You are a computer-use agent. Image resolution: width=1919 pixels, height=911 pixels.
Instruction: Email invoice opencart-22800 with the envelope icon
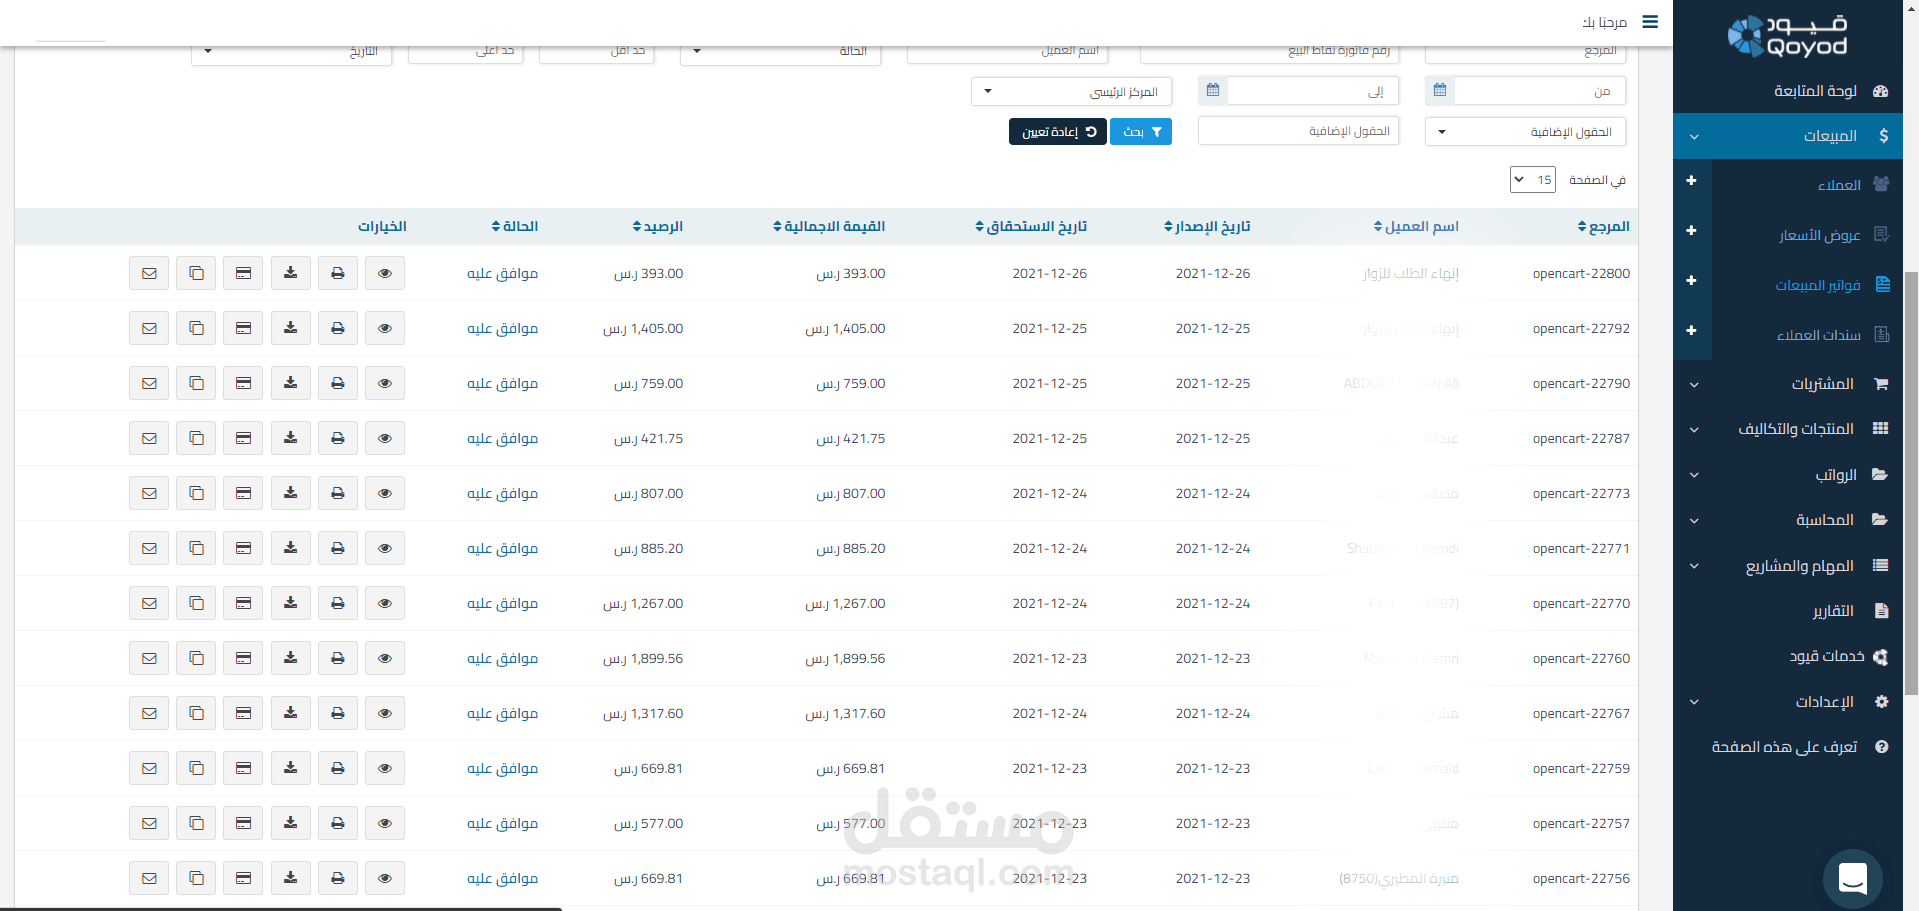[x=149, y=273]
